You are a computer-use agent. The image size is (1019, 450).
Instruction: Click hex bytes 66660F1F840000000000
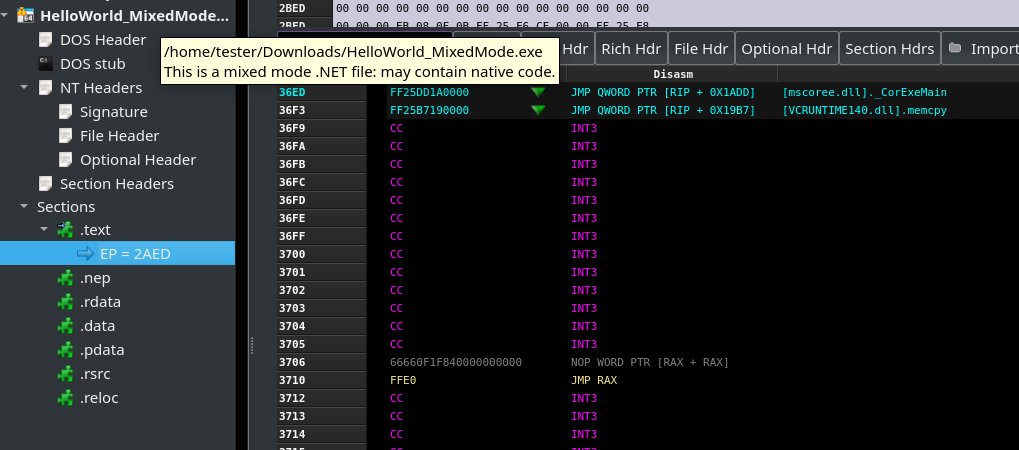[x=456, y=362]
